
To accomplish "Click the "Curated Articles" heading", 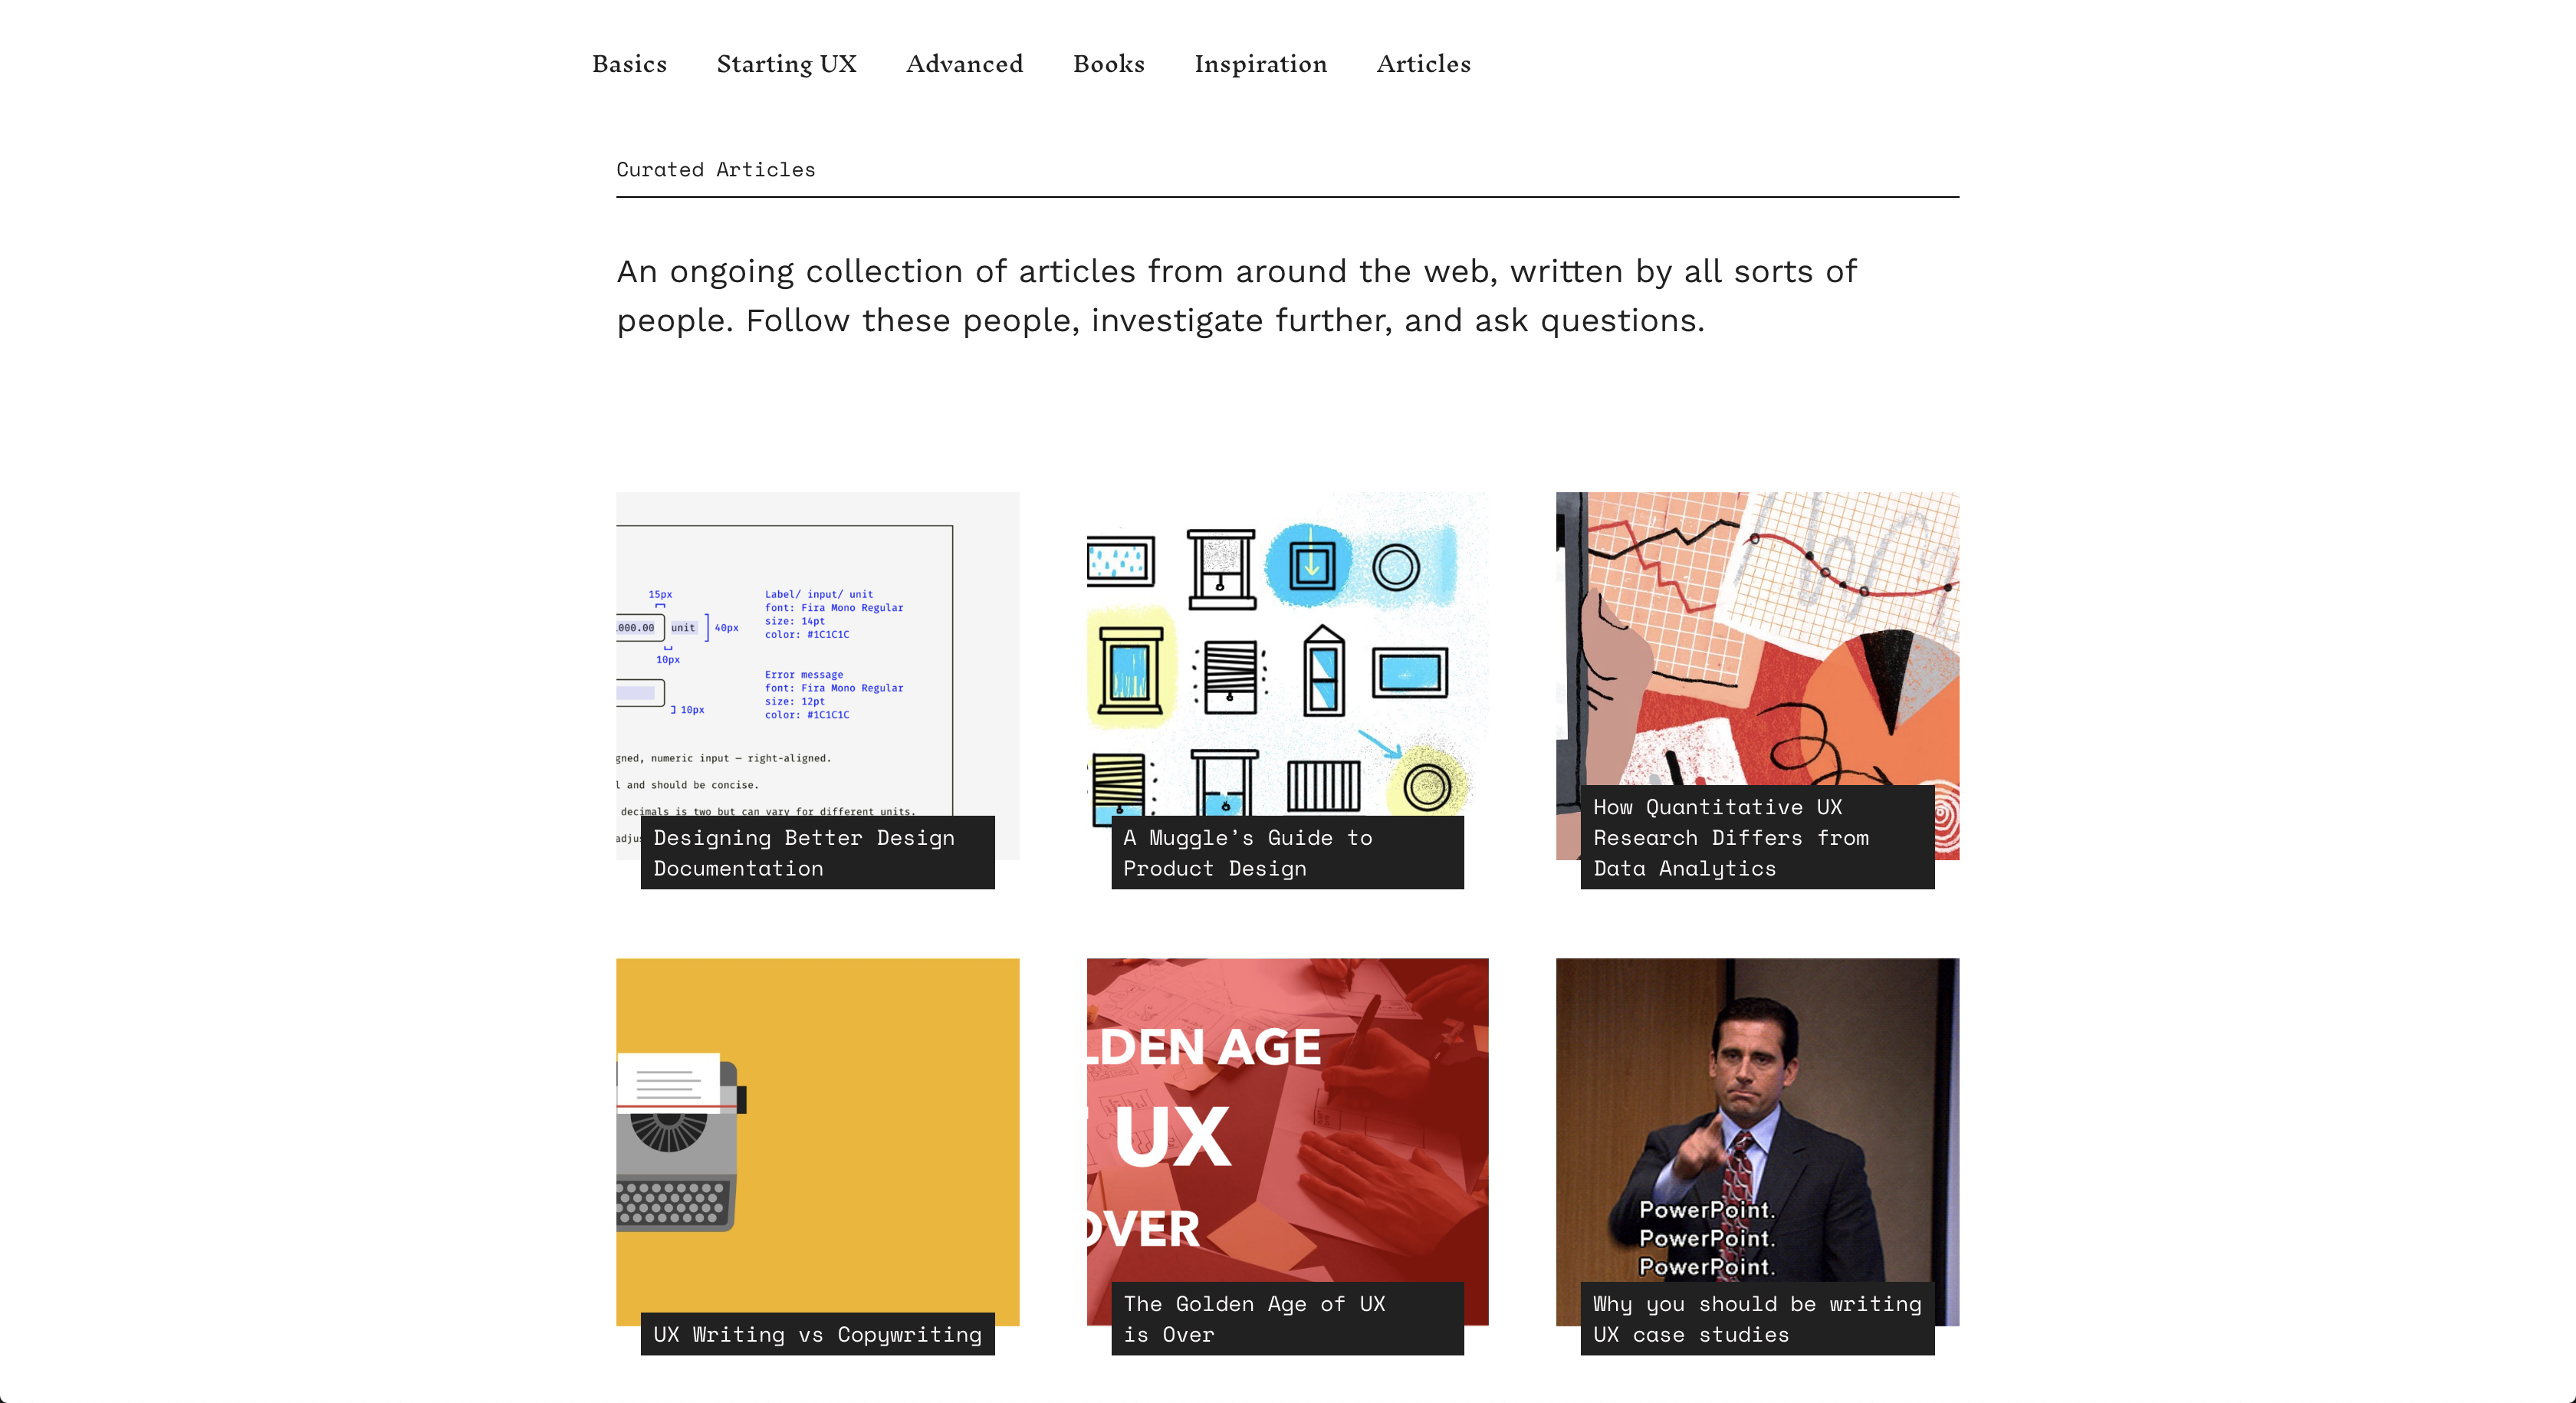I will click(715, 168).
